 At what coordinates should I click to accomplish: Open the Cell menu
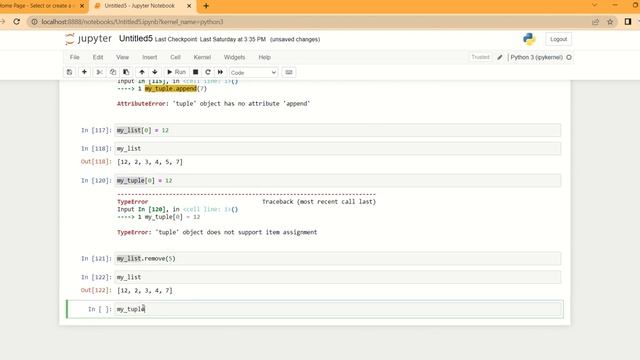point(176,57)
